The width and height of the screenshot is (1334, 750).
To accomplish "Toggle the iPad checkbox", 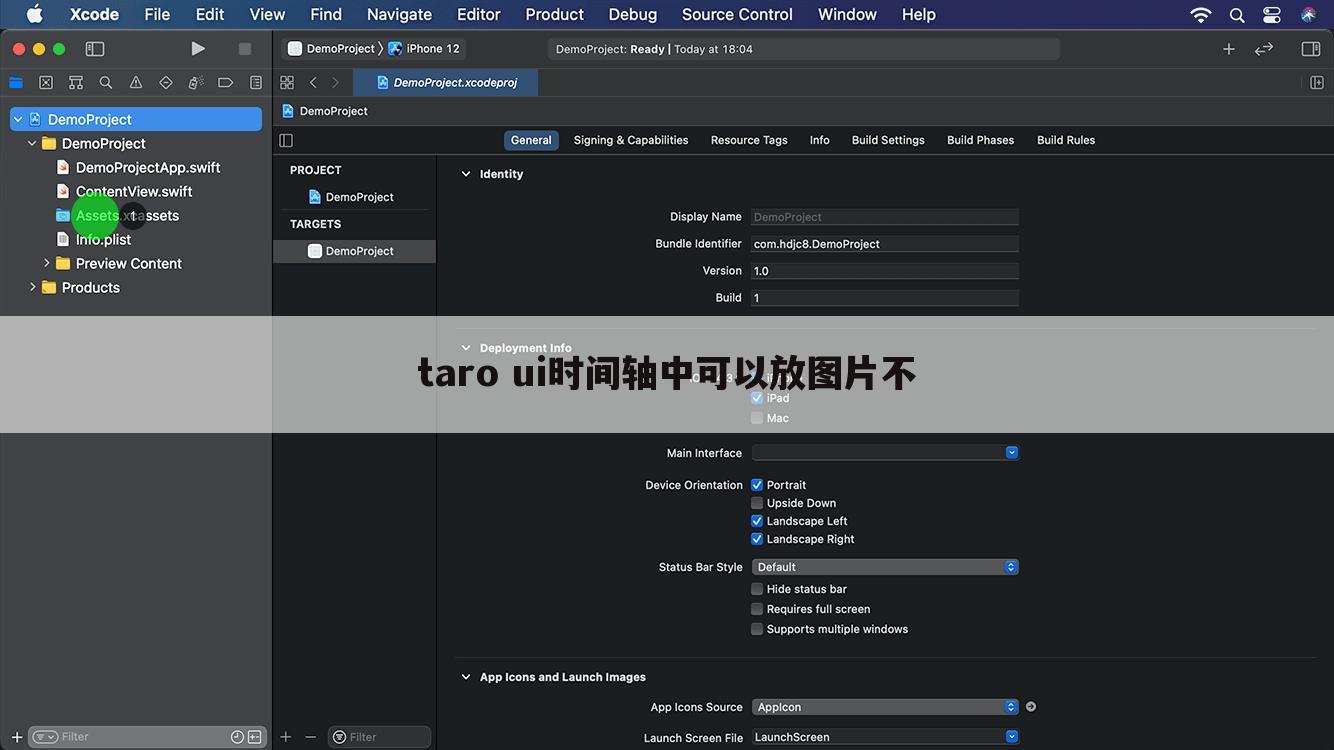I will pos(757,398).
